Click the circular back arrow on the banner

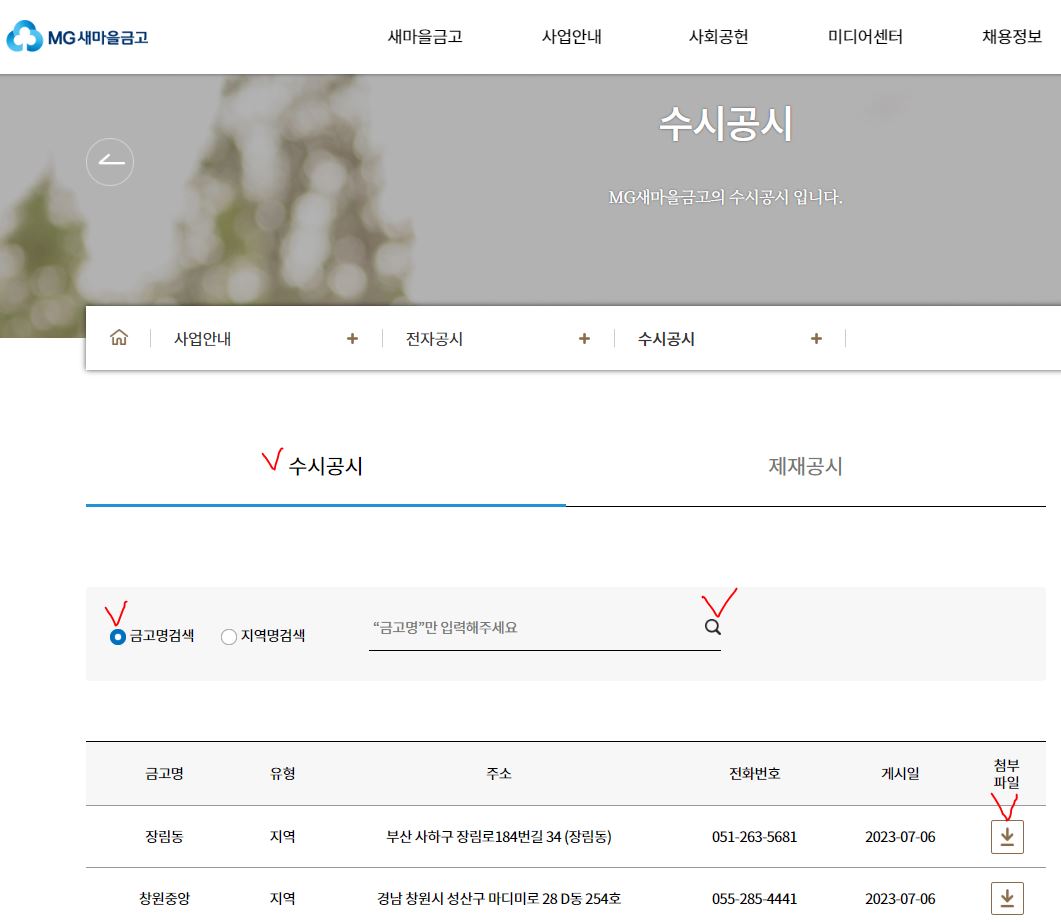[110, 161]
